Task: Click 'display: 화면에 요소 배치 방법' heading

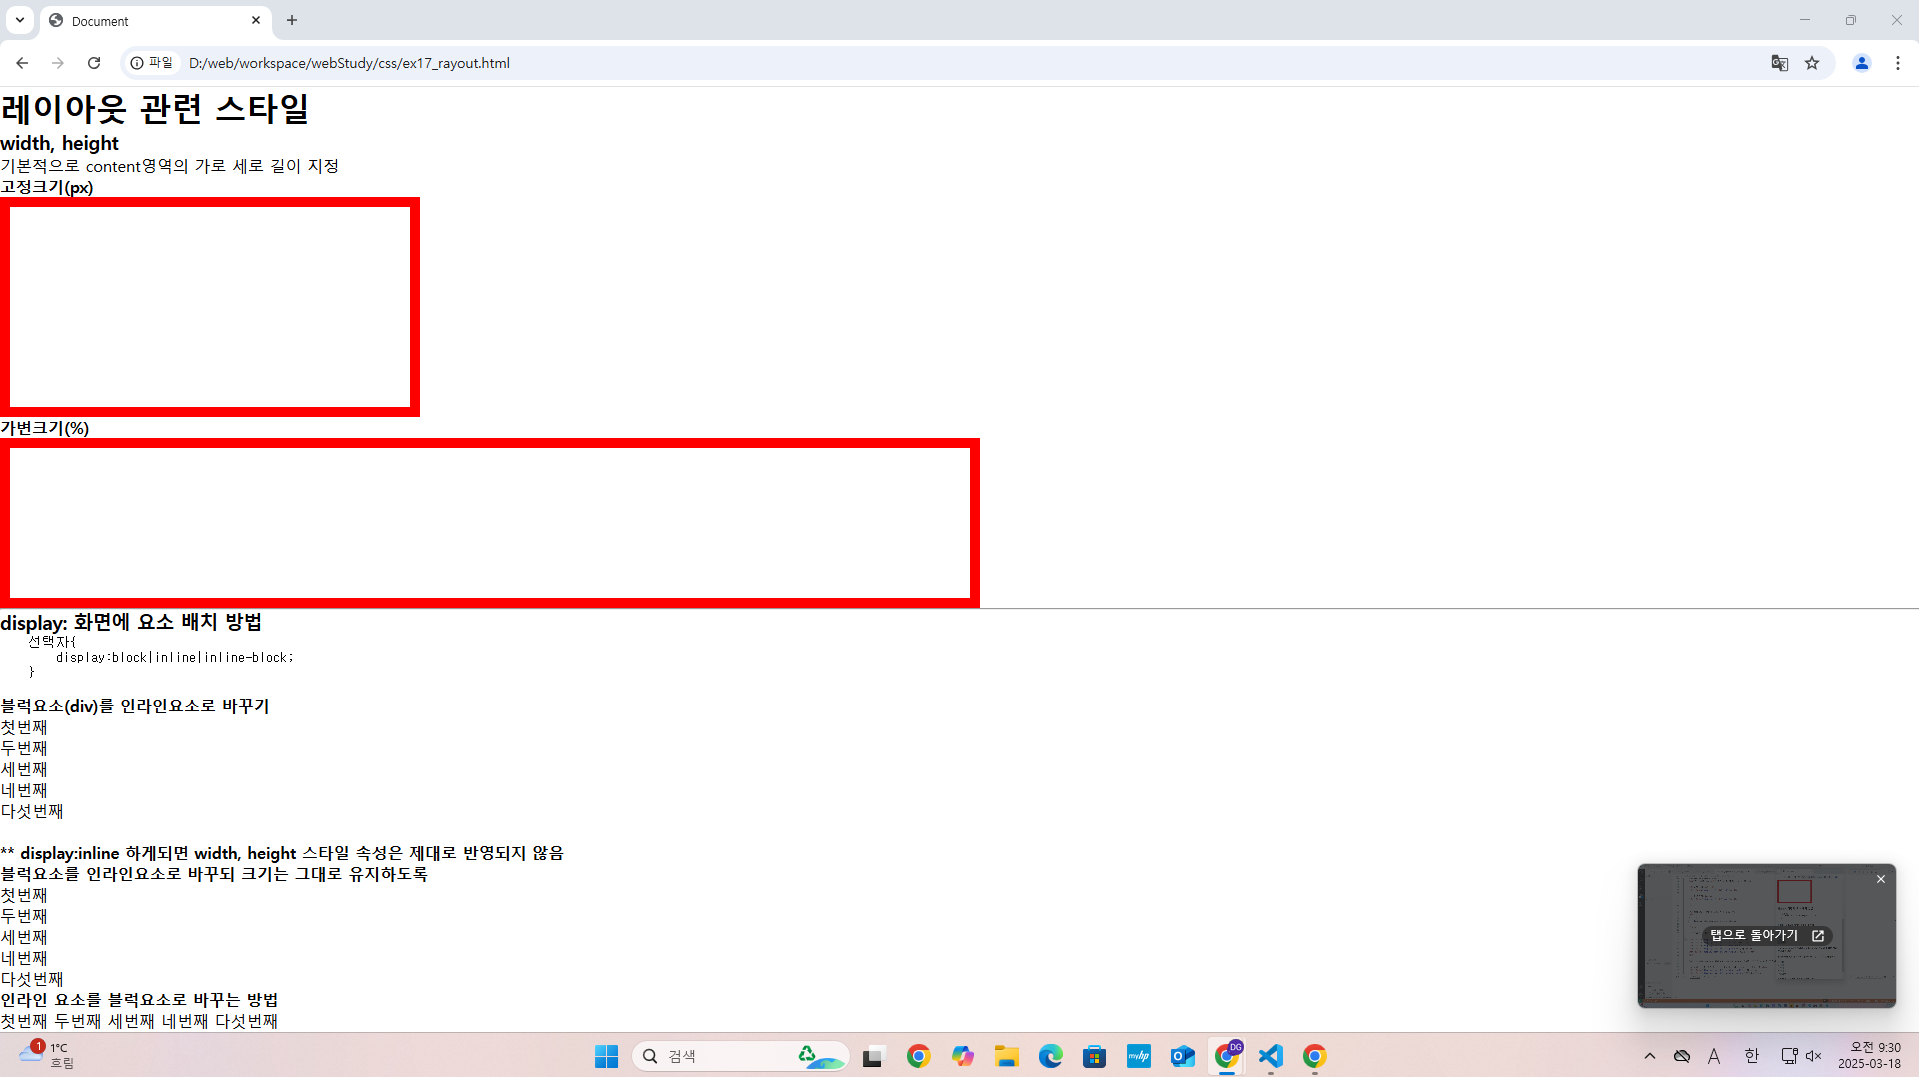Action: 131,622
